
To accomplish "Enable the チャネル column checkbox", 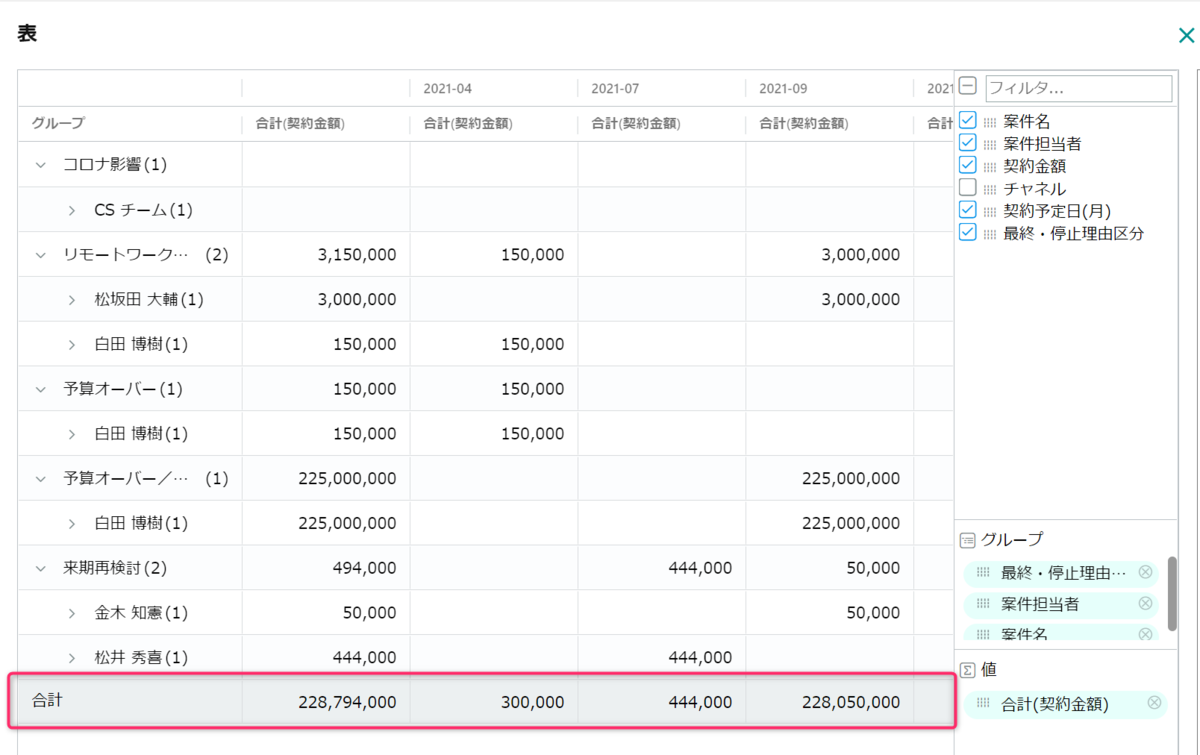I will tap(967, 188).
